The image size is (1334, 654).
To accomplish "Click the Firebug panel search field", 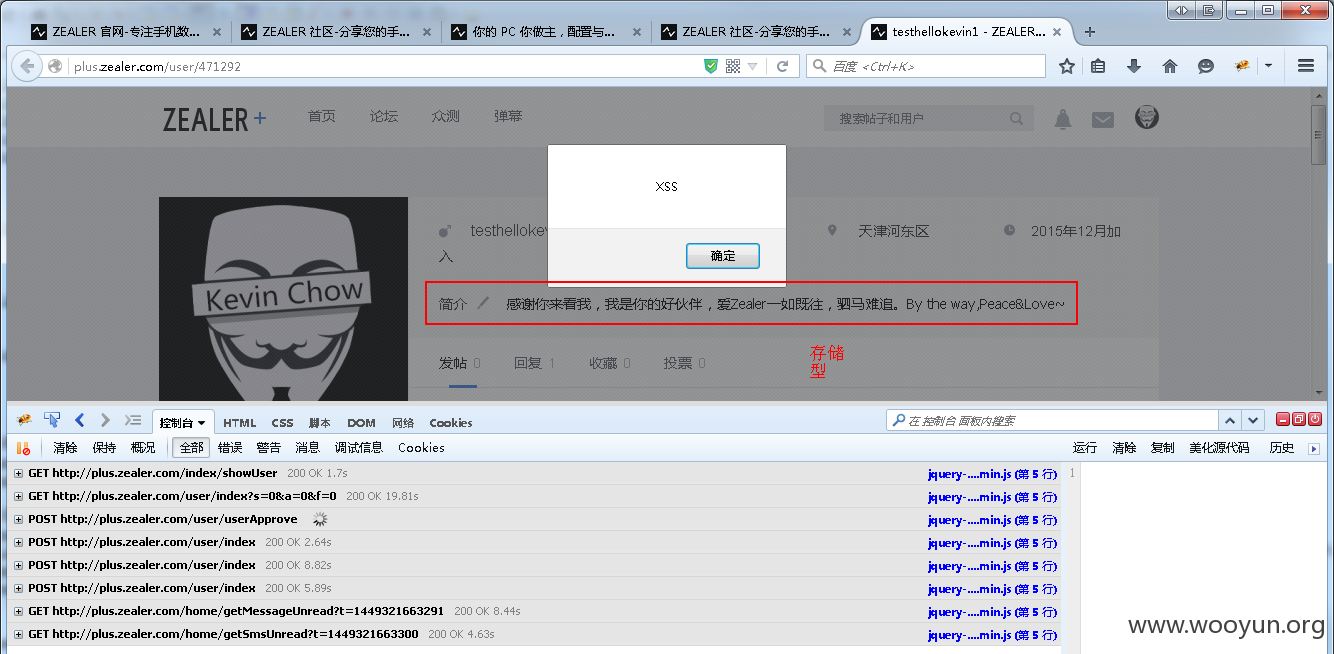I will click(1052, 421).
